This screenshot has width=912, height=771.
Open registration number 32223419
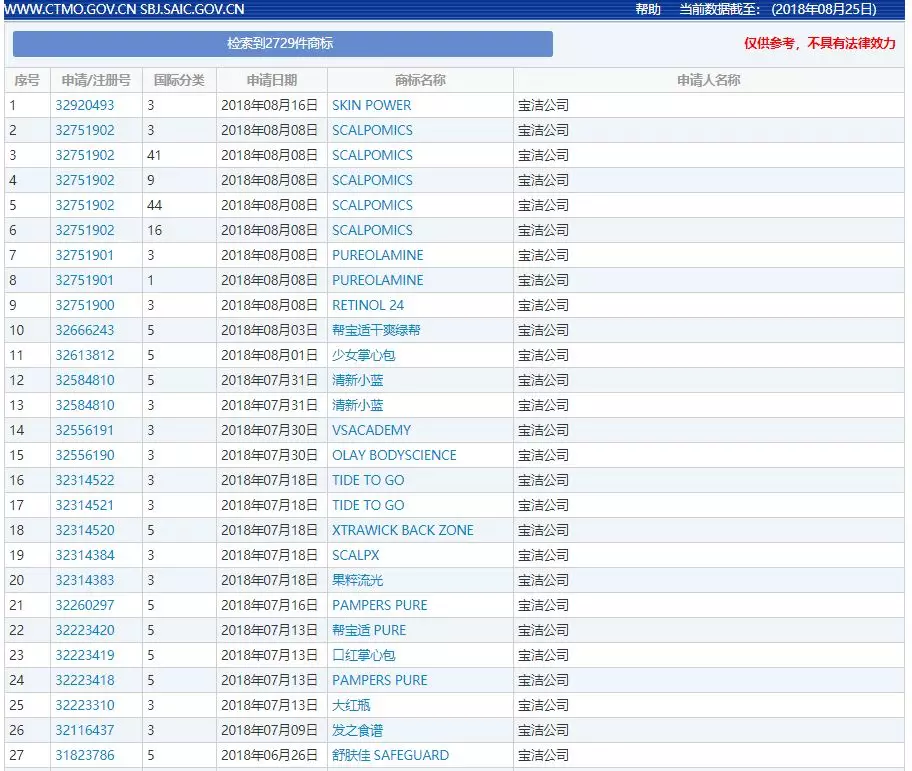point(85,655)
